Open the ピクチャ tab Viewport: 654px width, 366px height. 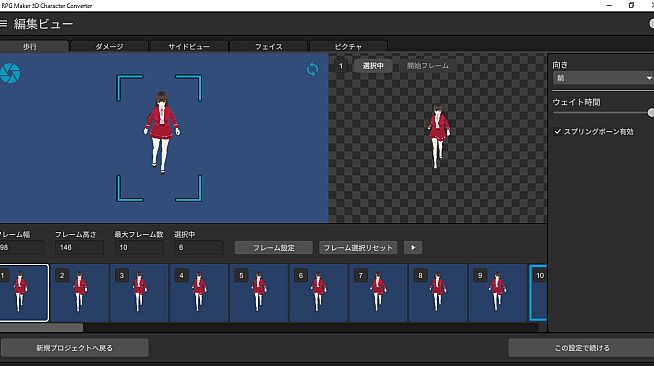coord(348,46)
